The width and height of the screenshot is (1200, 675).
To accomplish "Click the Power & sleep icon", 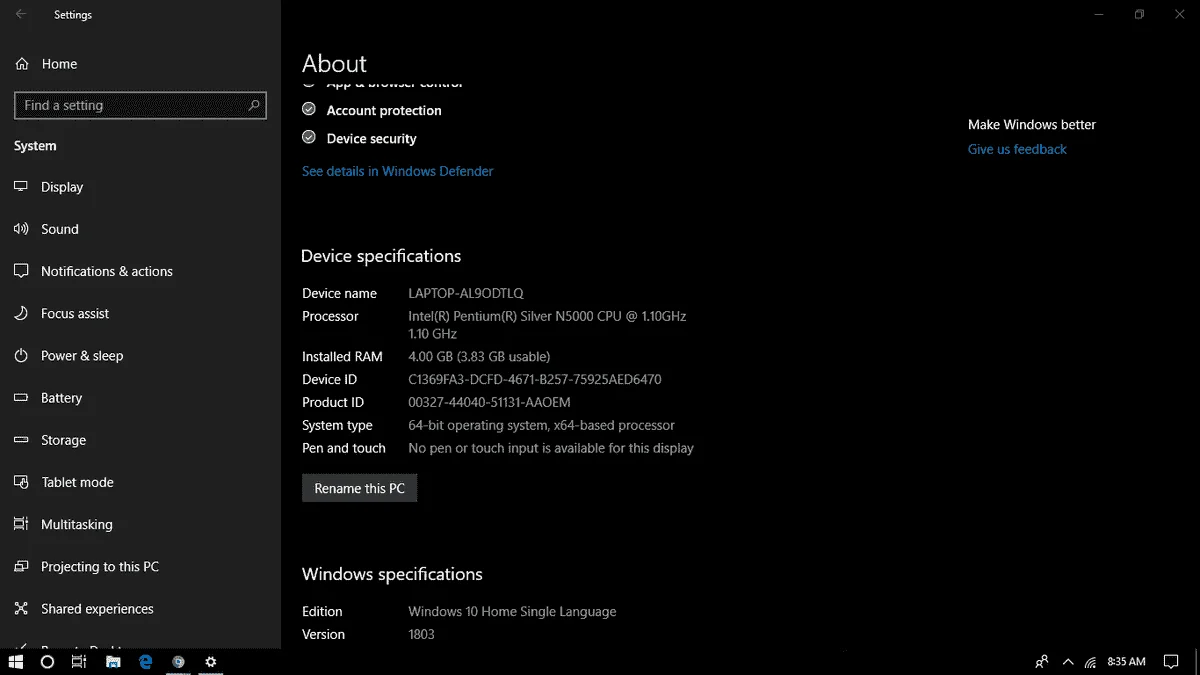I will point(21,355).
